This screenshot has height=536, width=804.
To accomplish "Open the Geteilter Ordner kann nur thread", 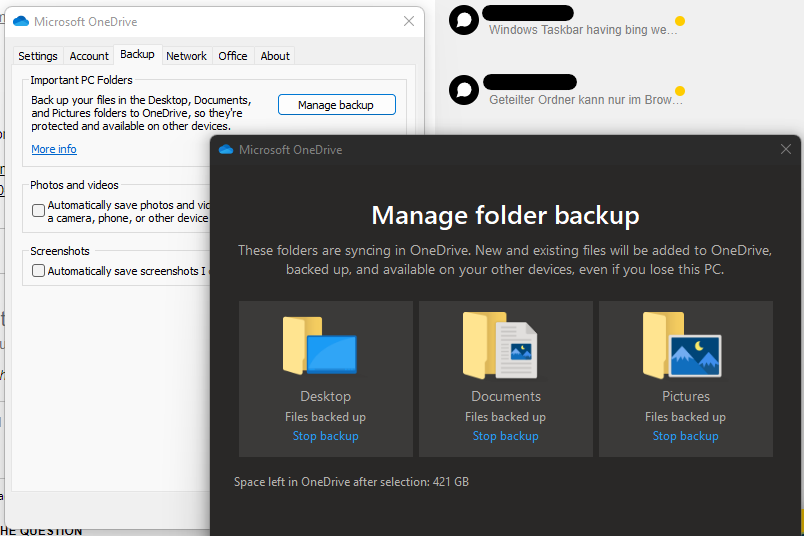I will pos(586,100).
